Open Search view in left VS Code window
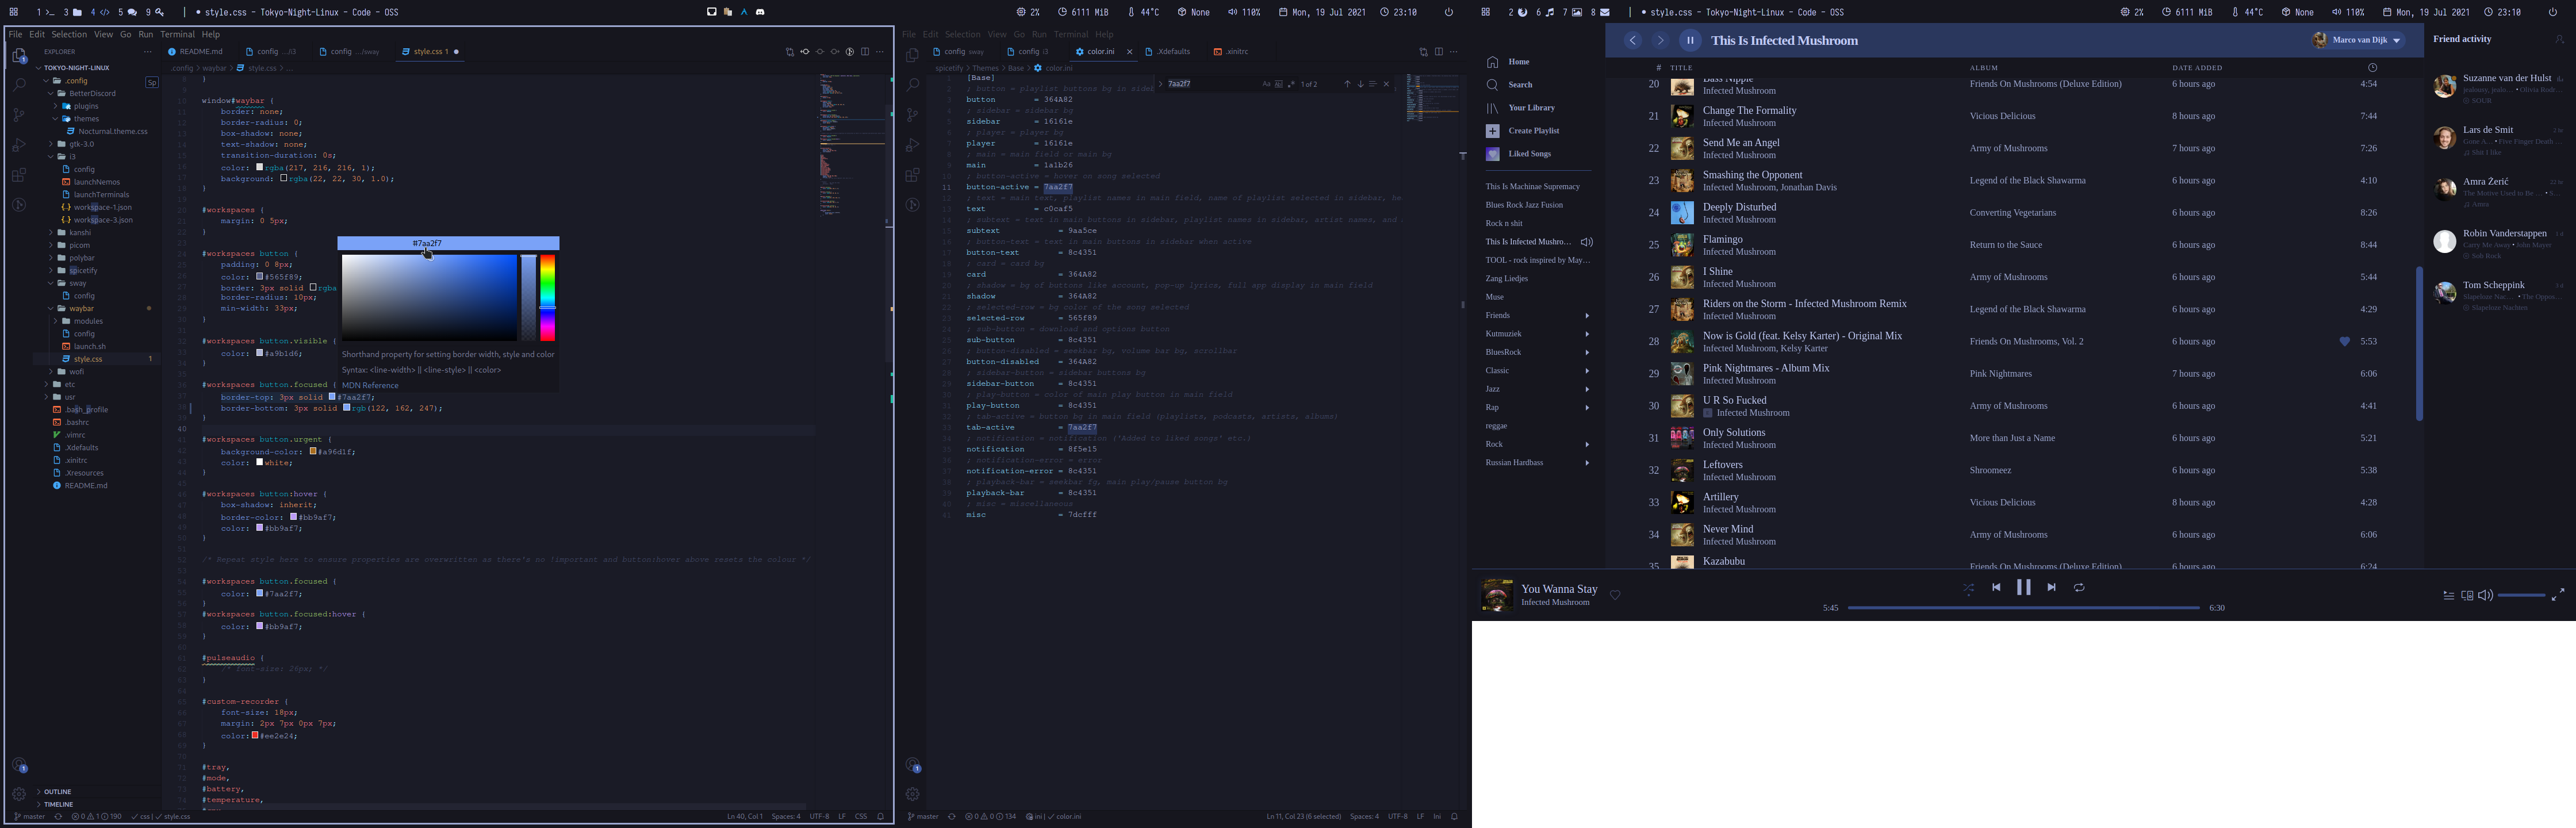Screen dimensions: 2576x828 [19, 86]
